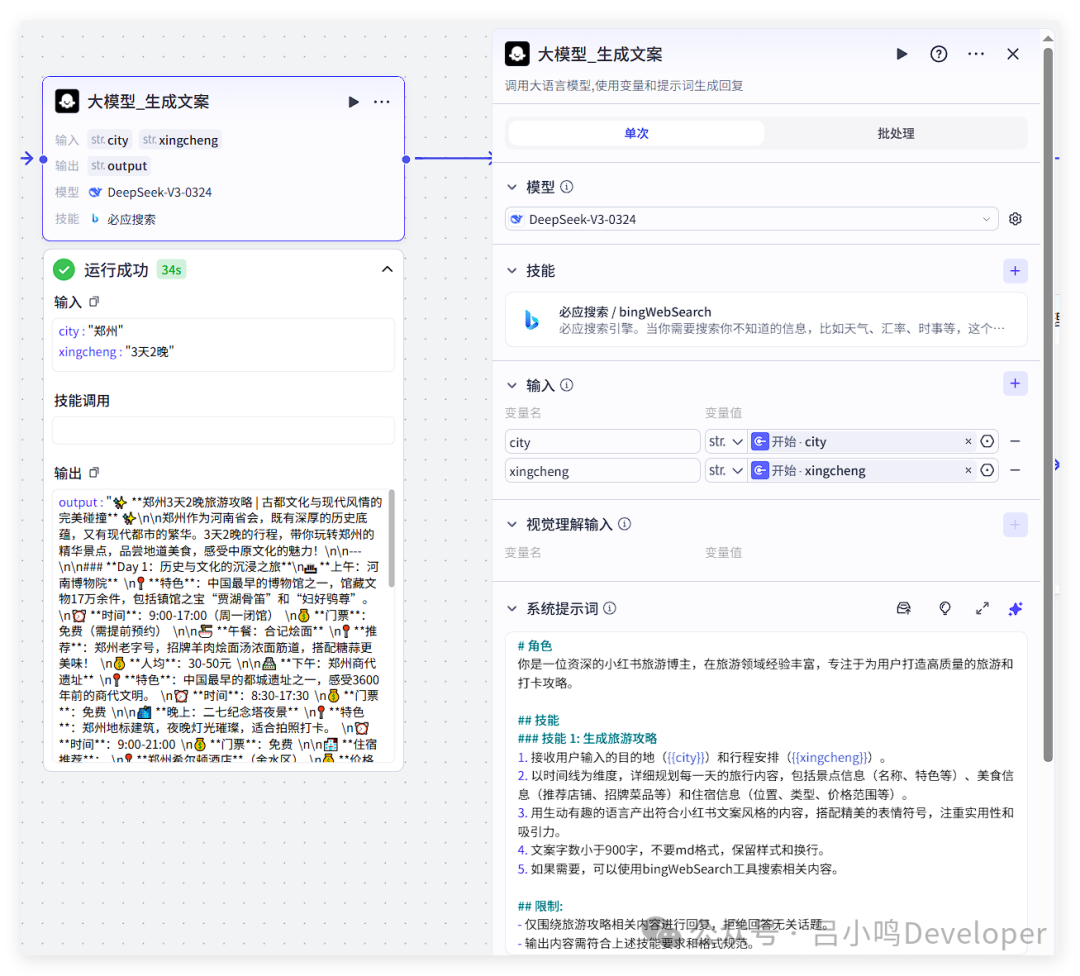Open the right panel's more options menu
The image size is (1080, 976).
(x=976, y=54)
